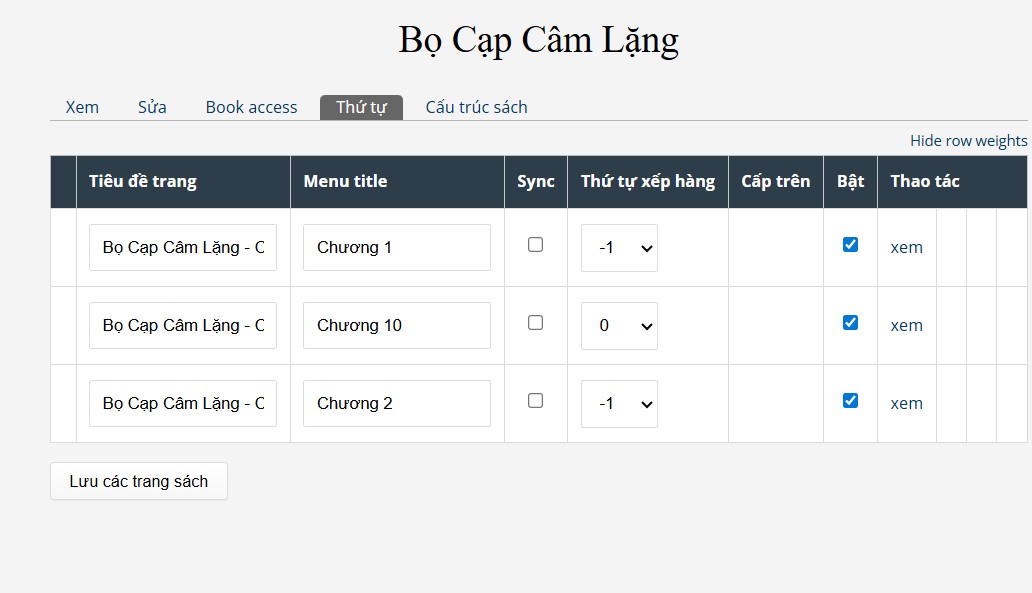Viewport: 1032px width, 593px height.
Task: Click the Lưu các trang sách button
Action: [x=139, y=481]
